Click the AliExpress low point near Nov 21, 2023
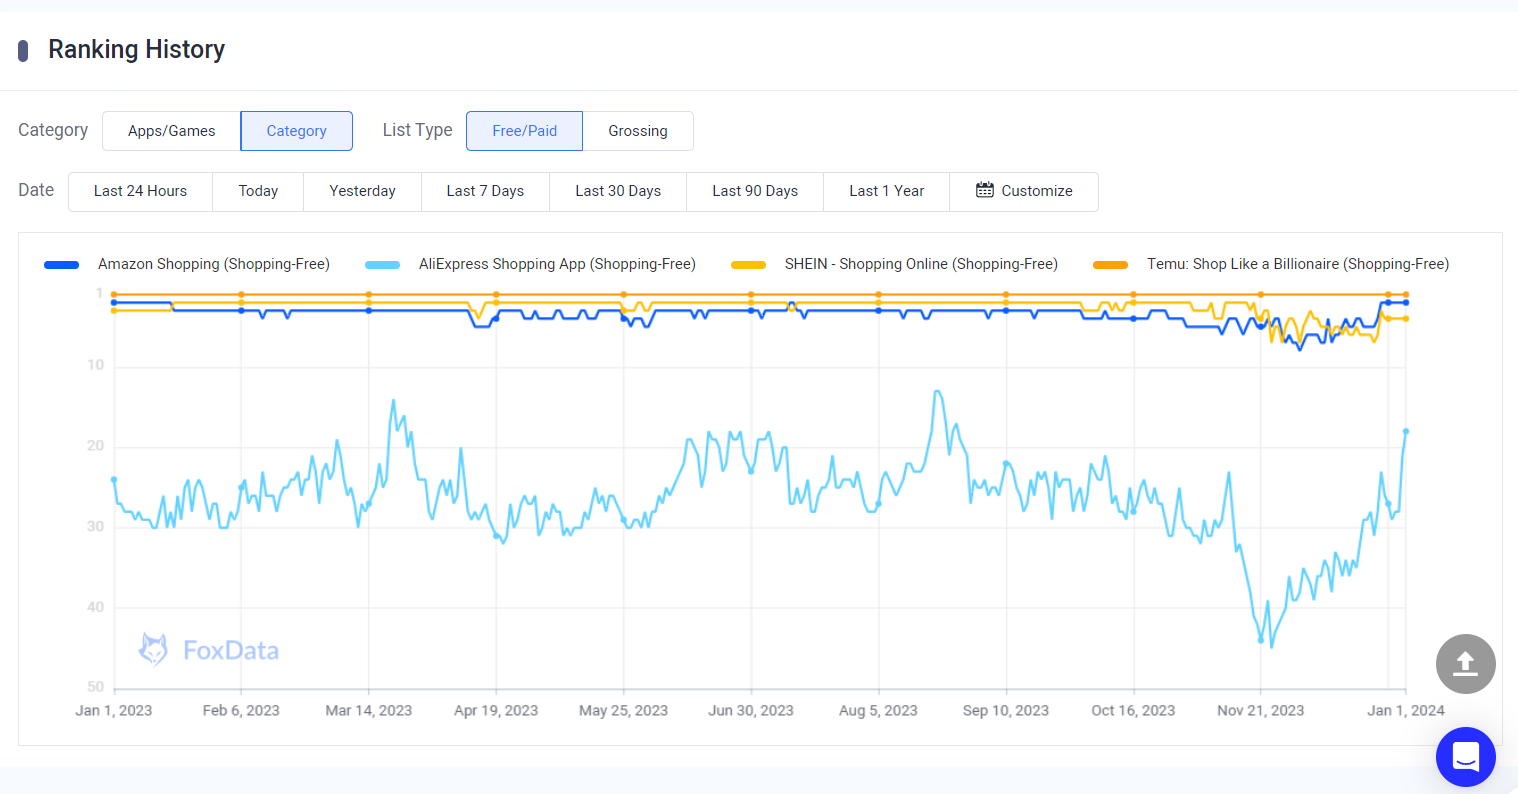This screenshot has height=794, width=1518. tap(1261, 640)
